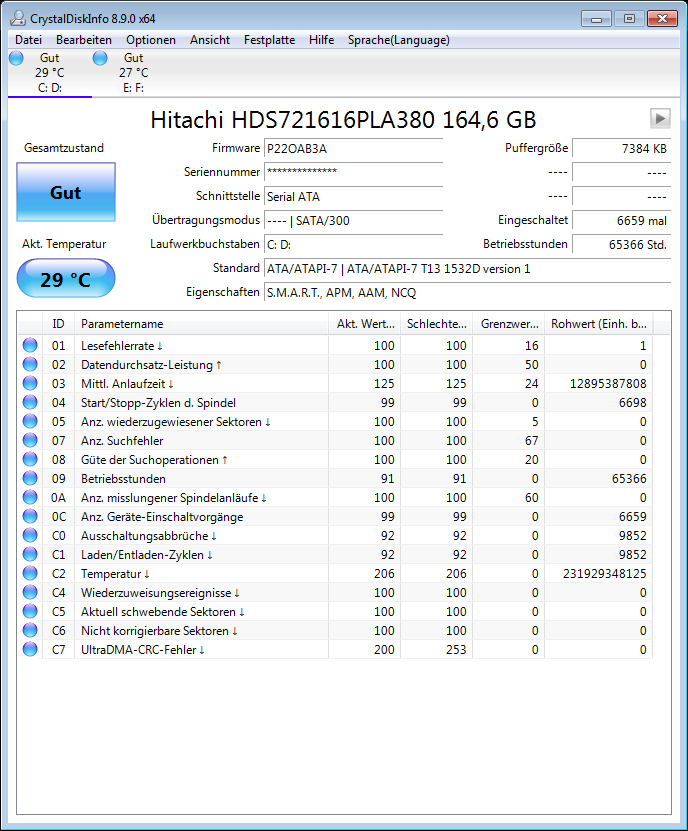This screenshot has width=688, height=831.
Task: Click the Seriennummer field
Action: tap(353, 173)
